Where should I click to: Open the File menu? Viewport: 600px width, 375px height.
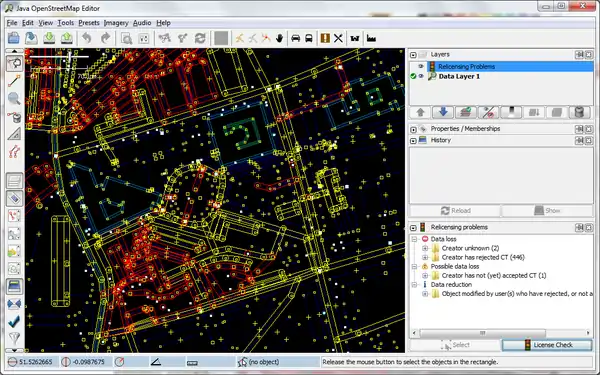pos(12,23)
